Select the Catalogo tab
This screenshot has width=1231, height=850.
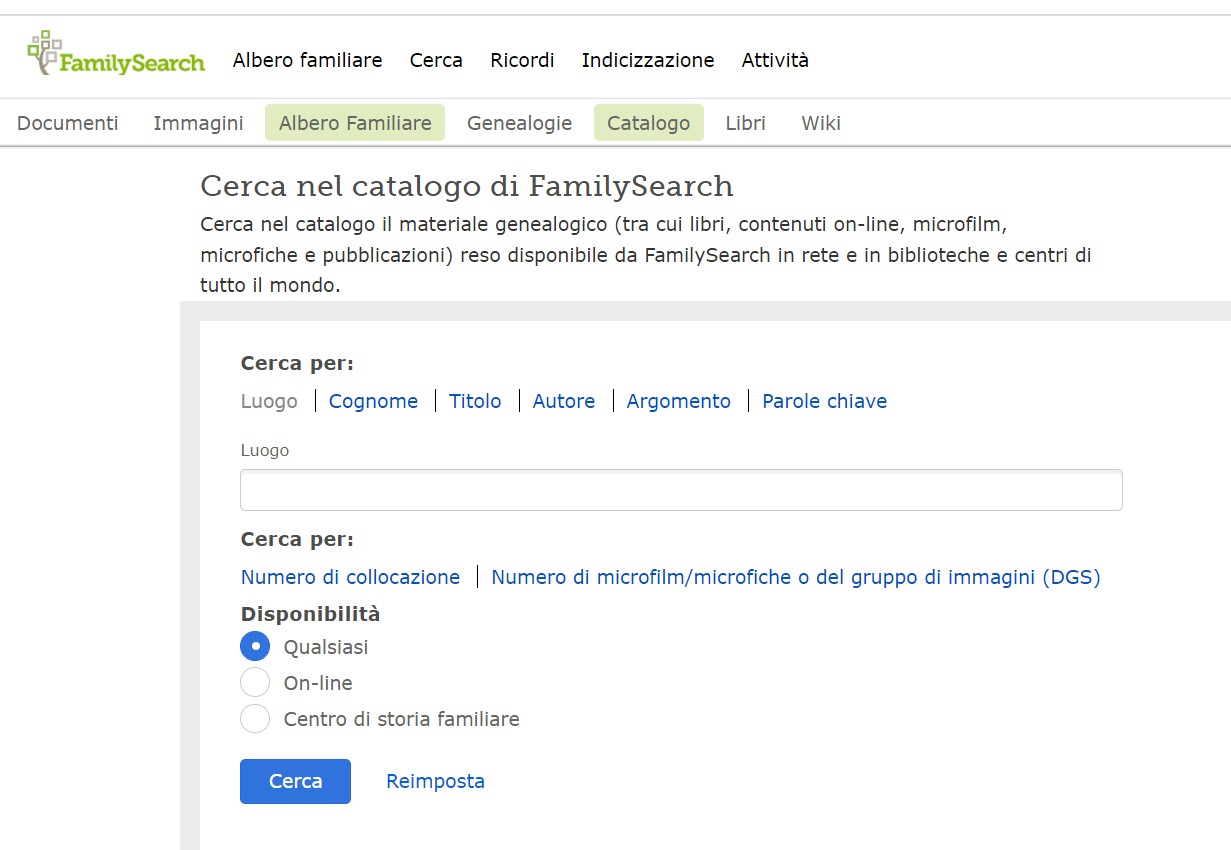point(648,123)
